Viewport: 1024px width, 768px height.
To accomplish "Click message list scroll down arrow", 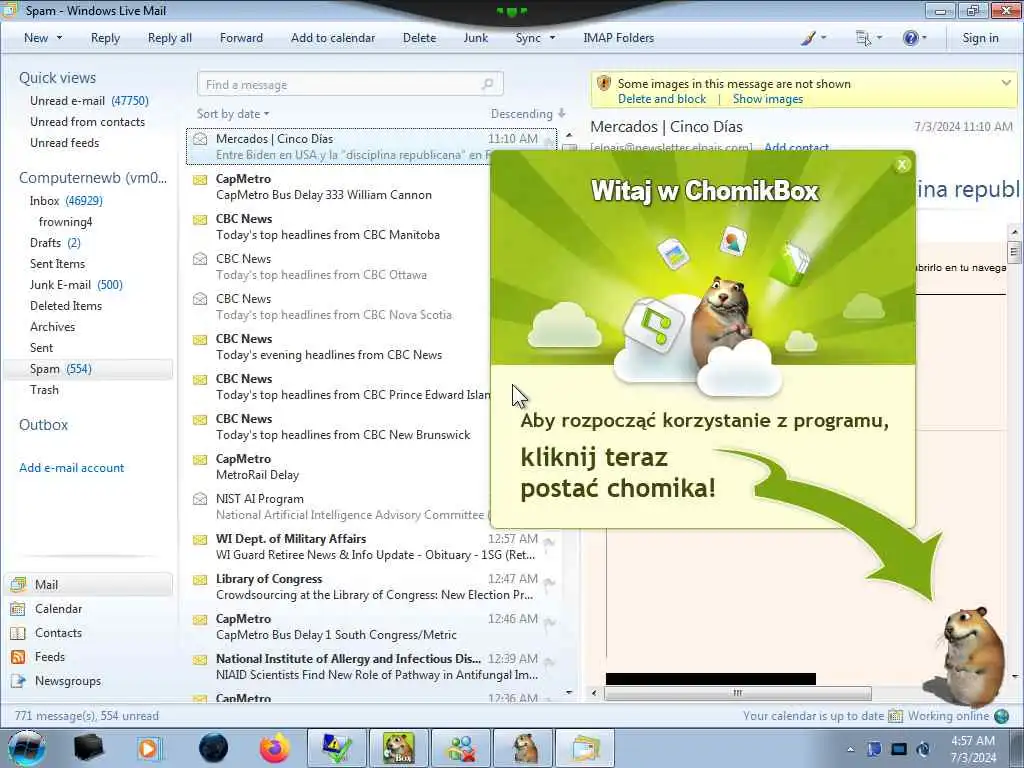I will [569, 692].
